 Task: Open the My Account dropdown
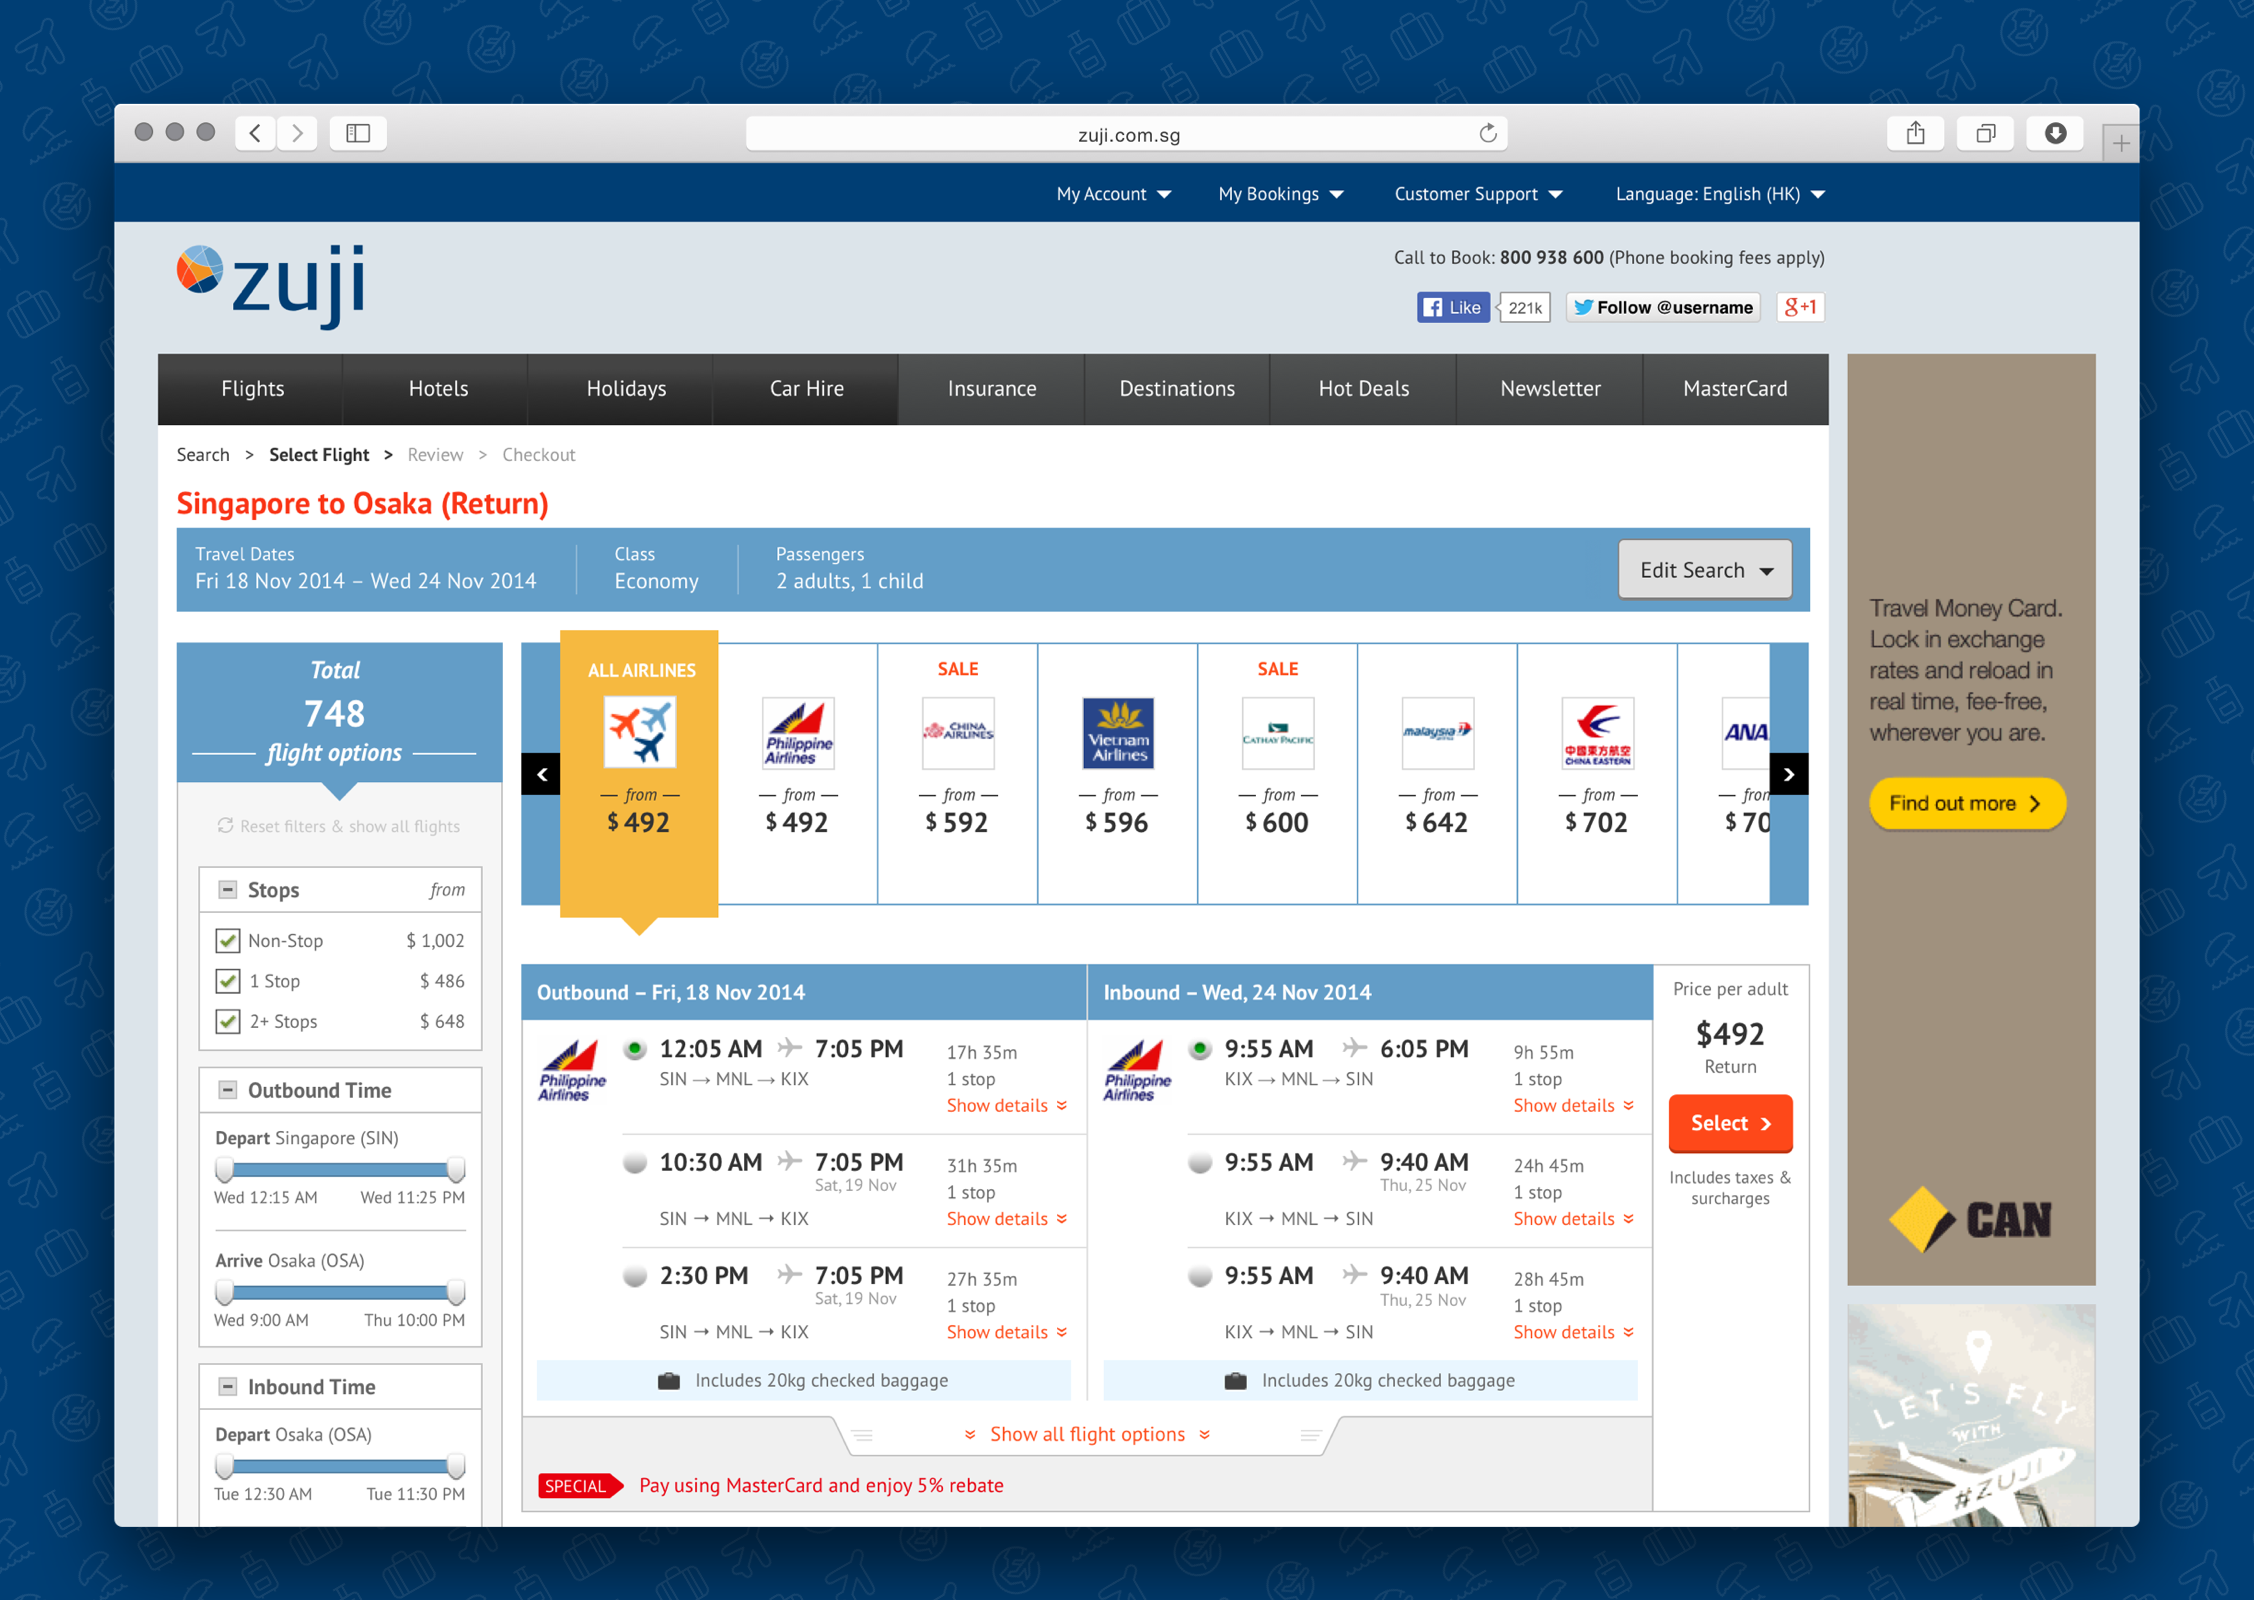click(x=1114, y=194)
